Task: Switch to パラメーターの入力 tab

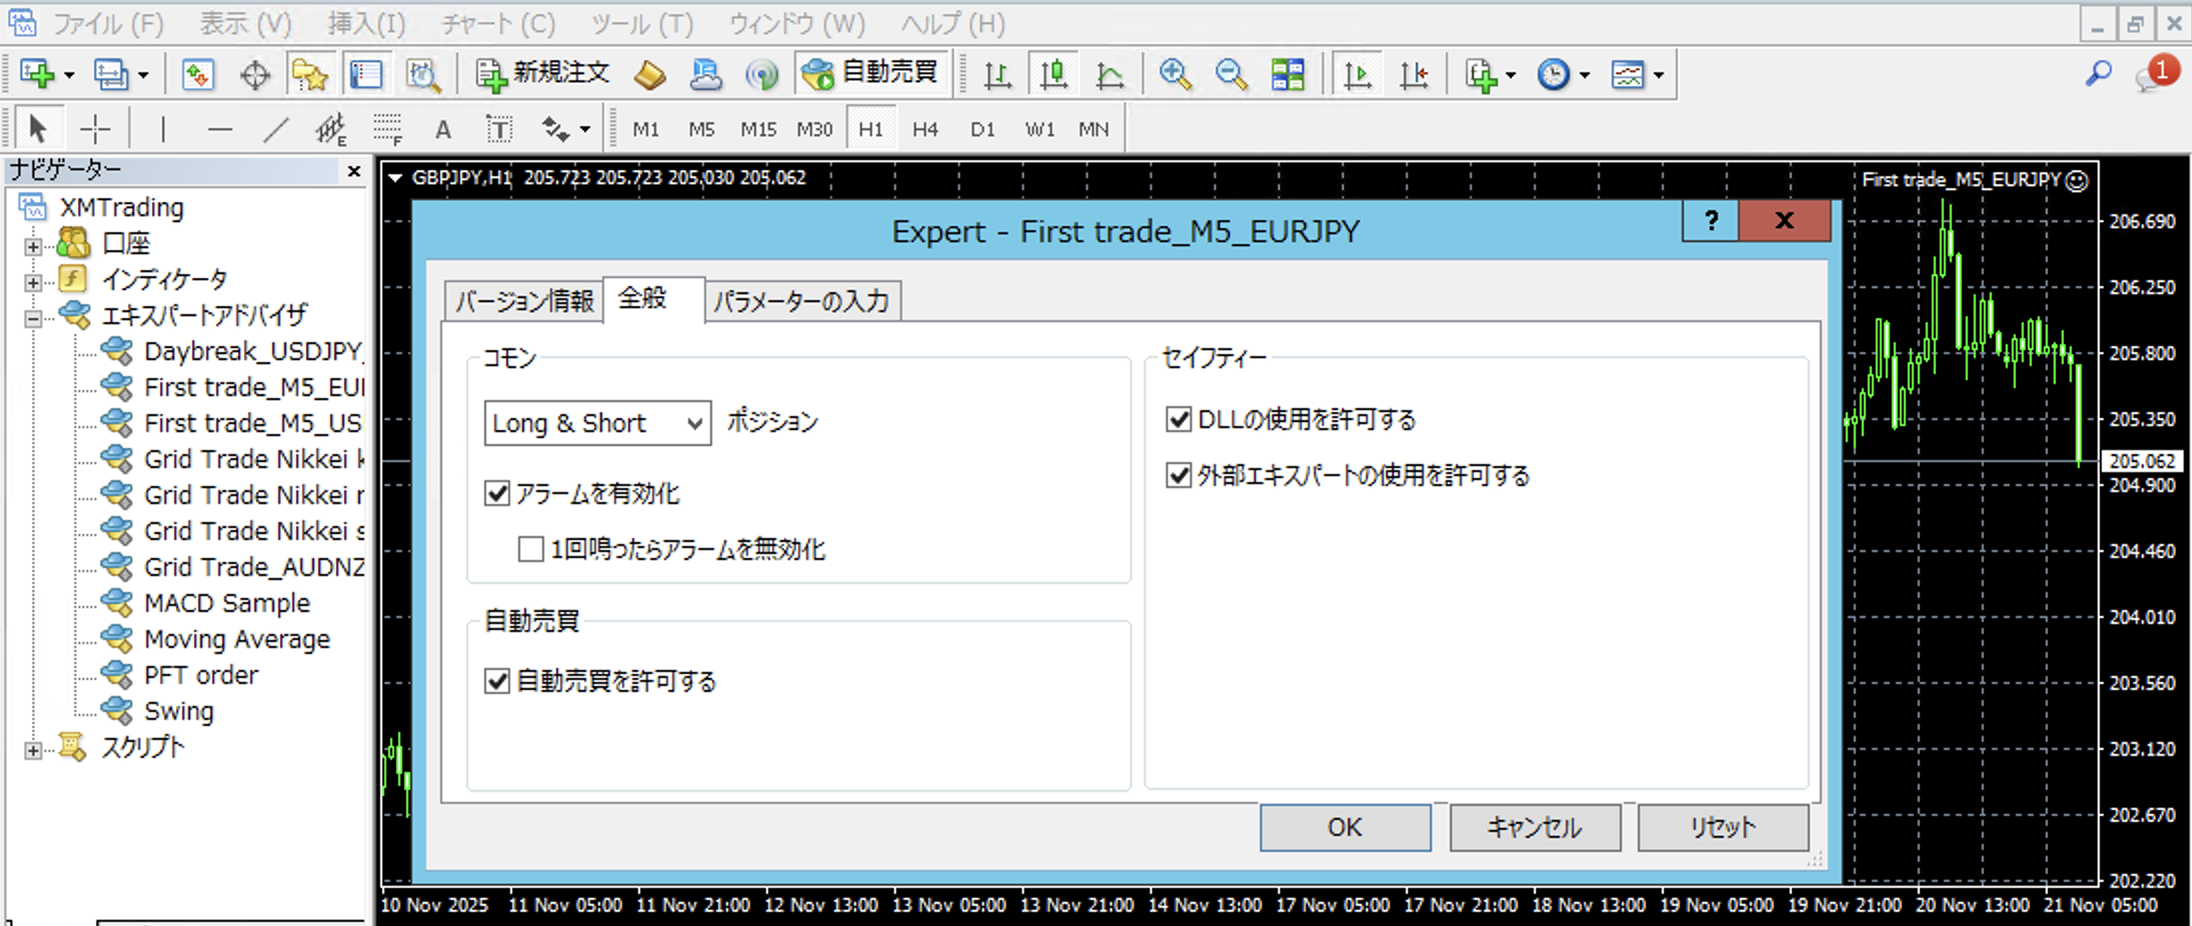Action: coord(801,301)
